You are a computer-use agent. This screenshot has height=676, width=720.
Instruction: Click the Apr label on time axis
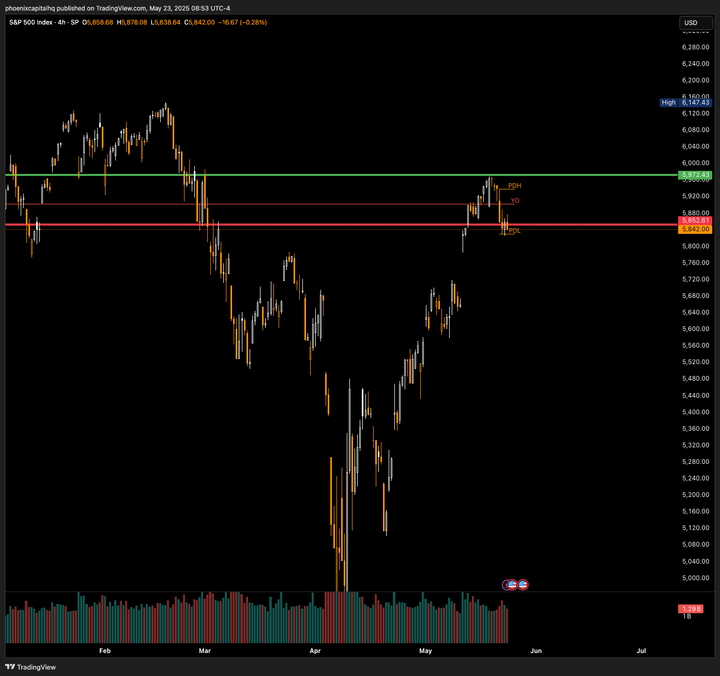pos(315,650)
